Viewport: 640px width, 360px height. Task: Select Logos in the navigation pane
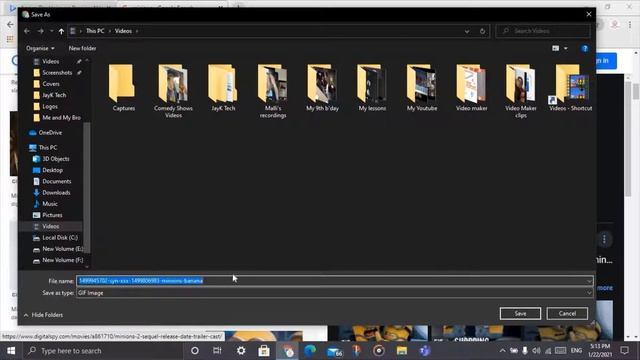tap(50, 107)
